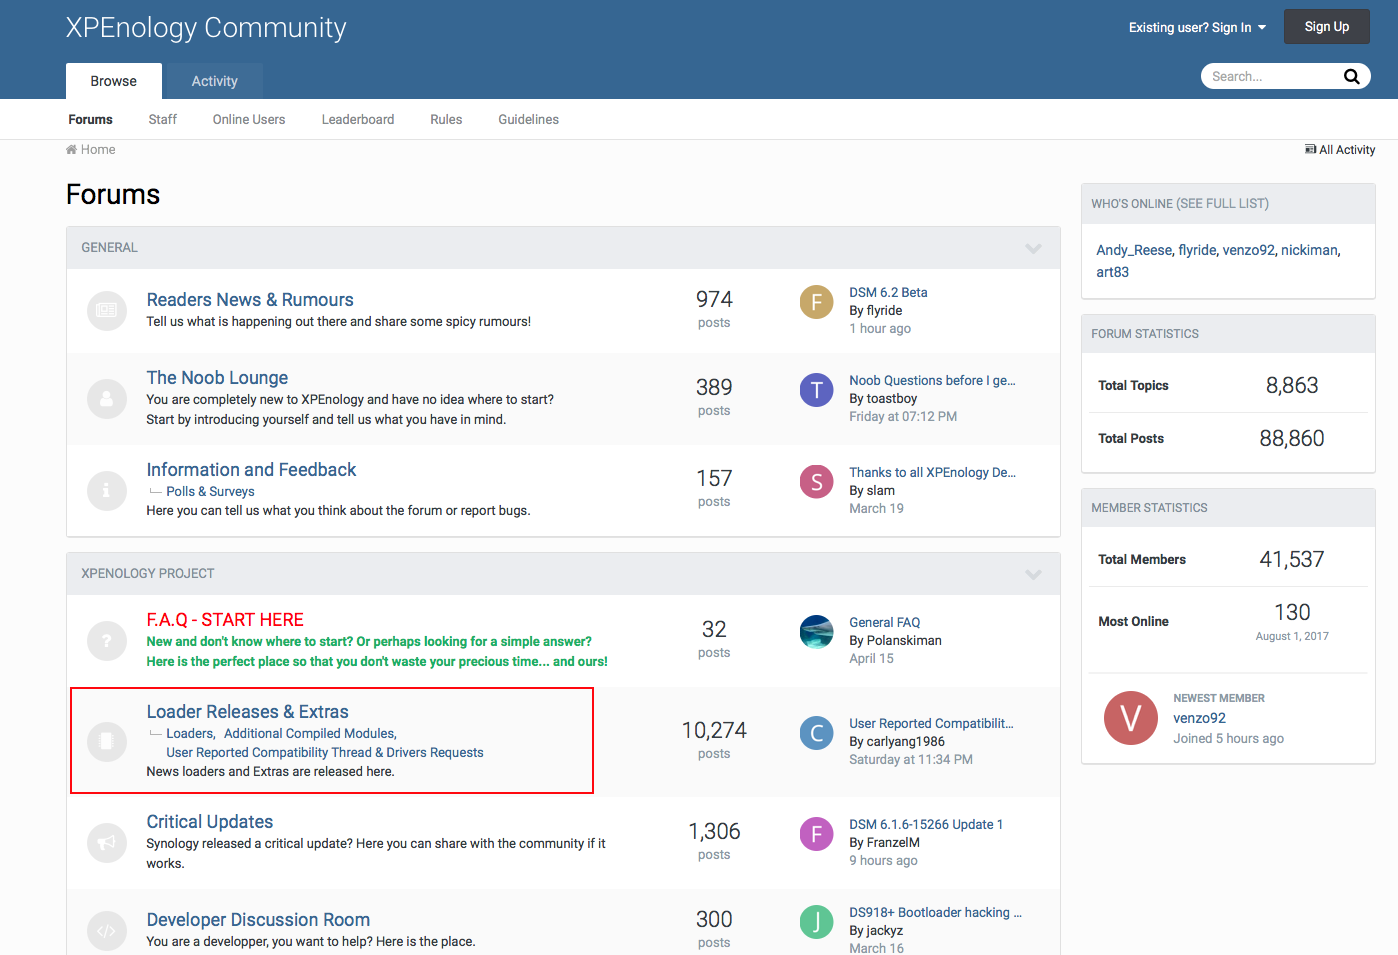Screen dimensions: 1398x955
Task: Open the Existing user Sign In dropdown
Action: pyautogui.click(x=1197, y=27)
